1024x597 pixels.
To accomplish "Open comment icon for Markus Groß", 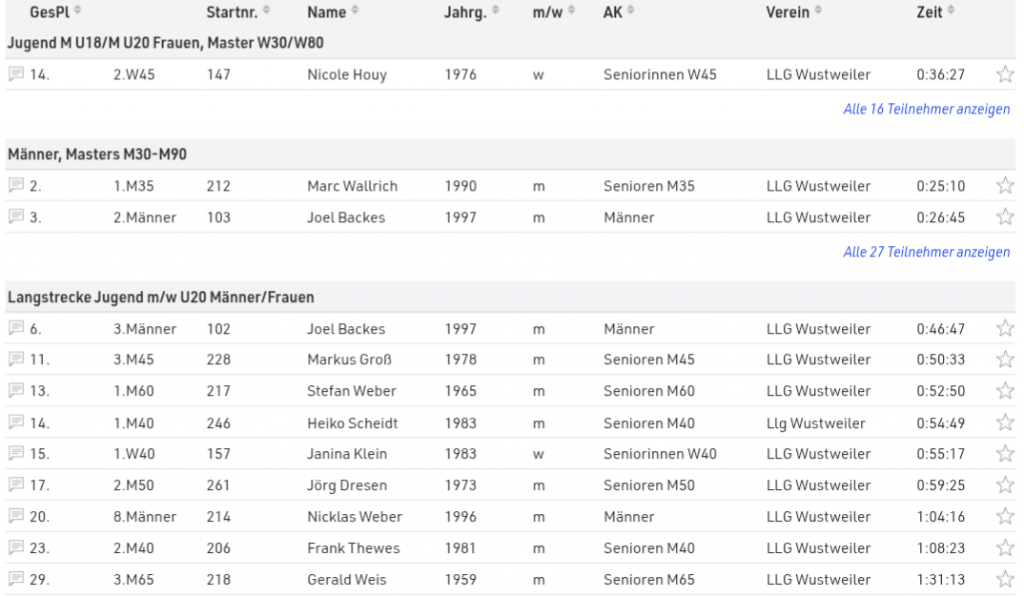I will click(x=16, y=359).
